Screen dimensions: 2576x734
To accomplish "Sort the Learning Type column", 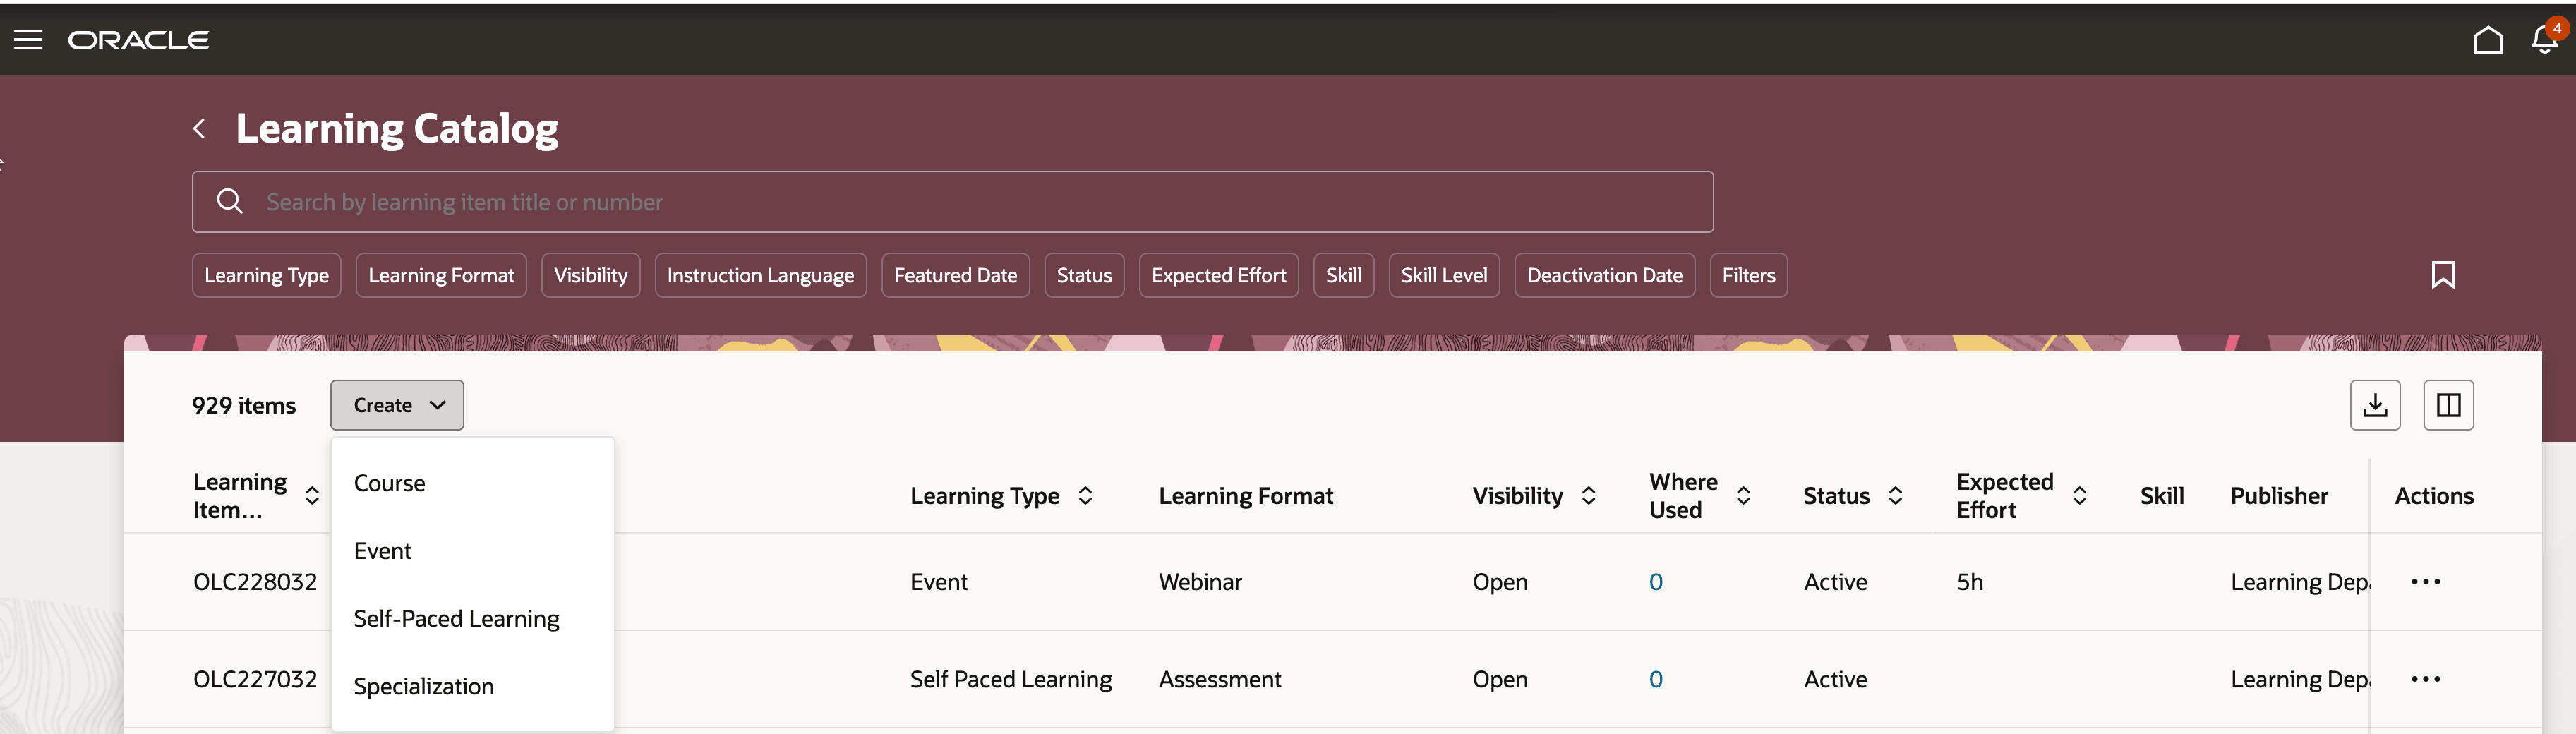I will [x=1086, y=495].
